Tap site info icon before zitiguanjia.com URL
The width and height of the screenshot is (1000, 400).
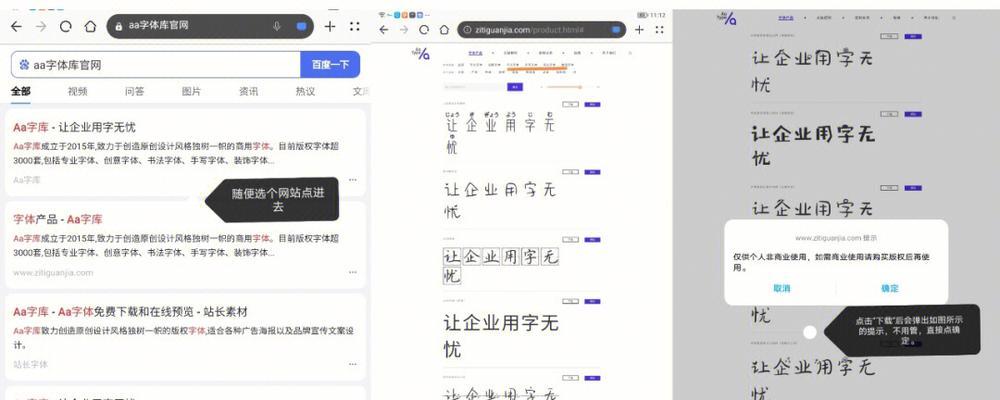(x=467, y=30)
